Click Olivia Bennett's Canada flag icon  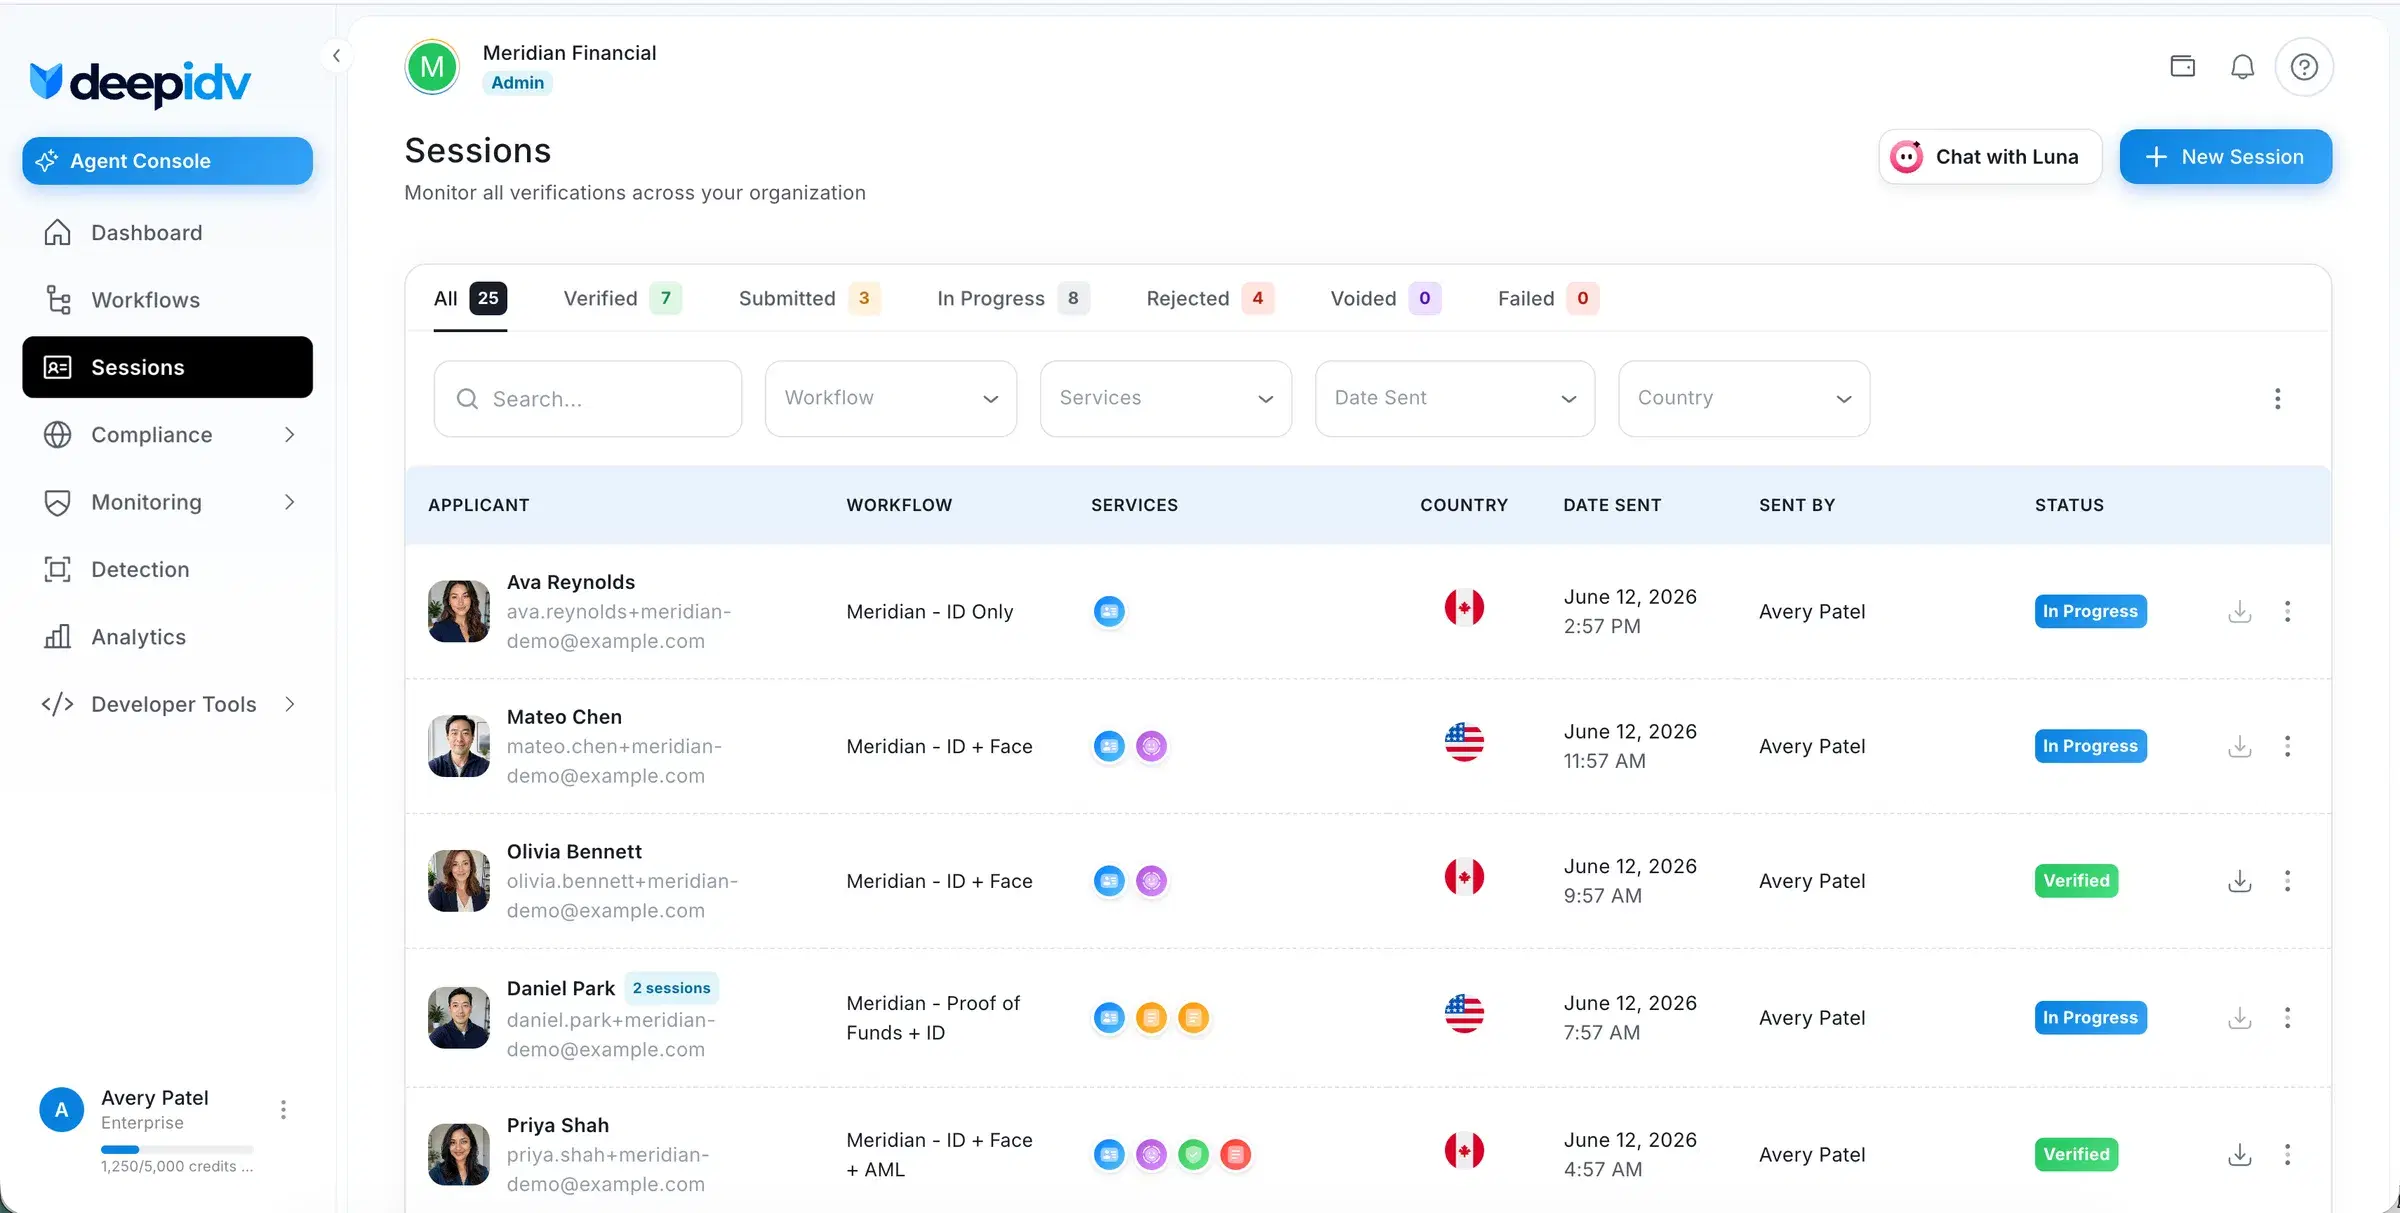pos(1464,877)
